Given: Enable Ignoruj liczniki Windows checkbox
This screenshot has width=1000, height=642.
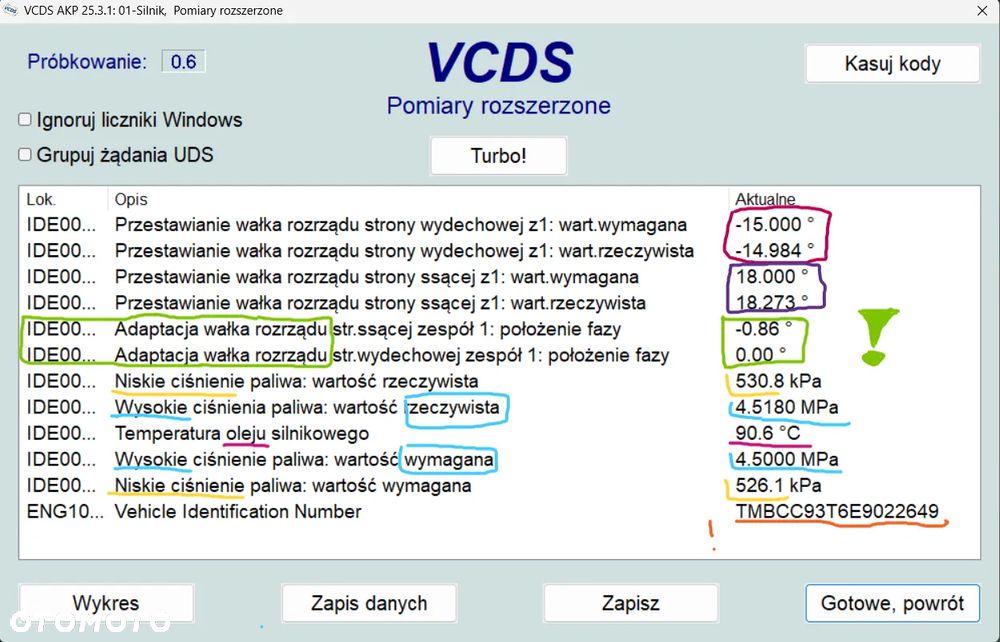Looking at the screenshot, I should [25, 119].
